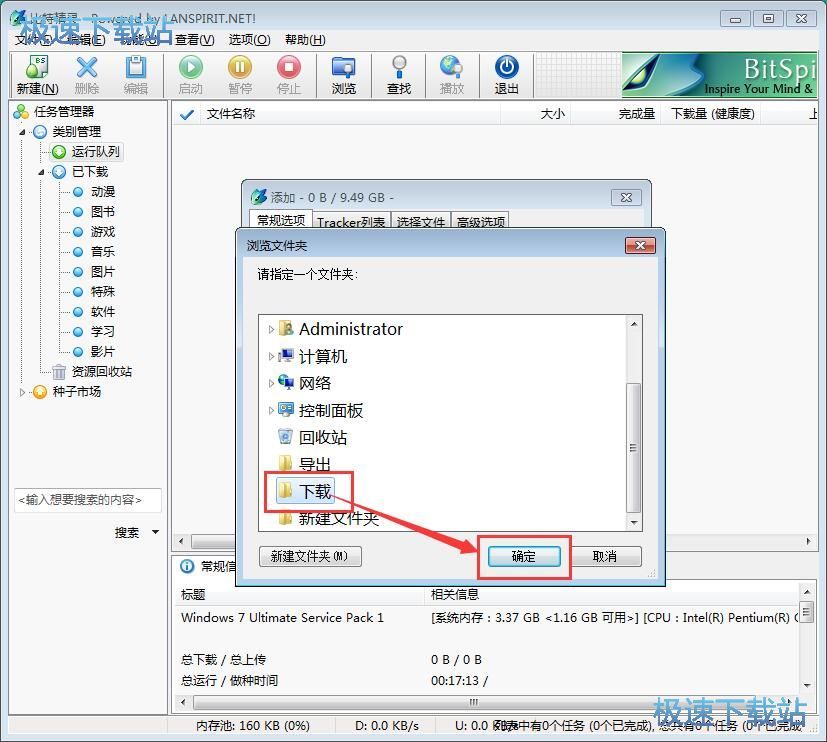827x742 pixels.
Task: Click the Play (播放) toolbar icon
Action: pos(452,75)
